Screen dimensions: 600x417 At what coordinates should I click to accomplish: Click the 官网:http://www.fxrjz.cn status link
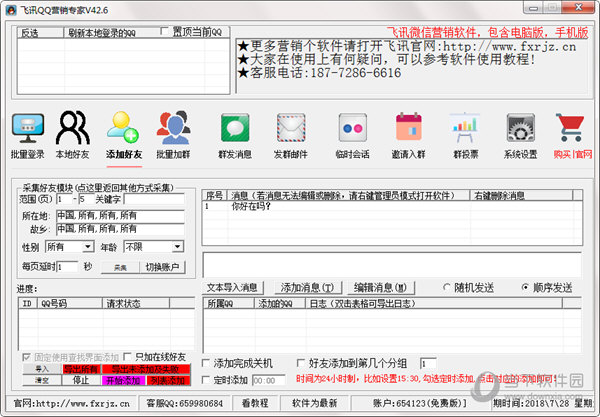pos(72,403)
